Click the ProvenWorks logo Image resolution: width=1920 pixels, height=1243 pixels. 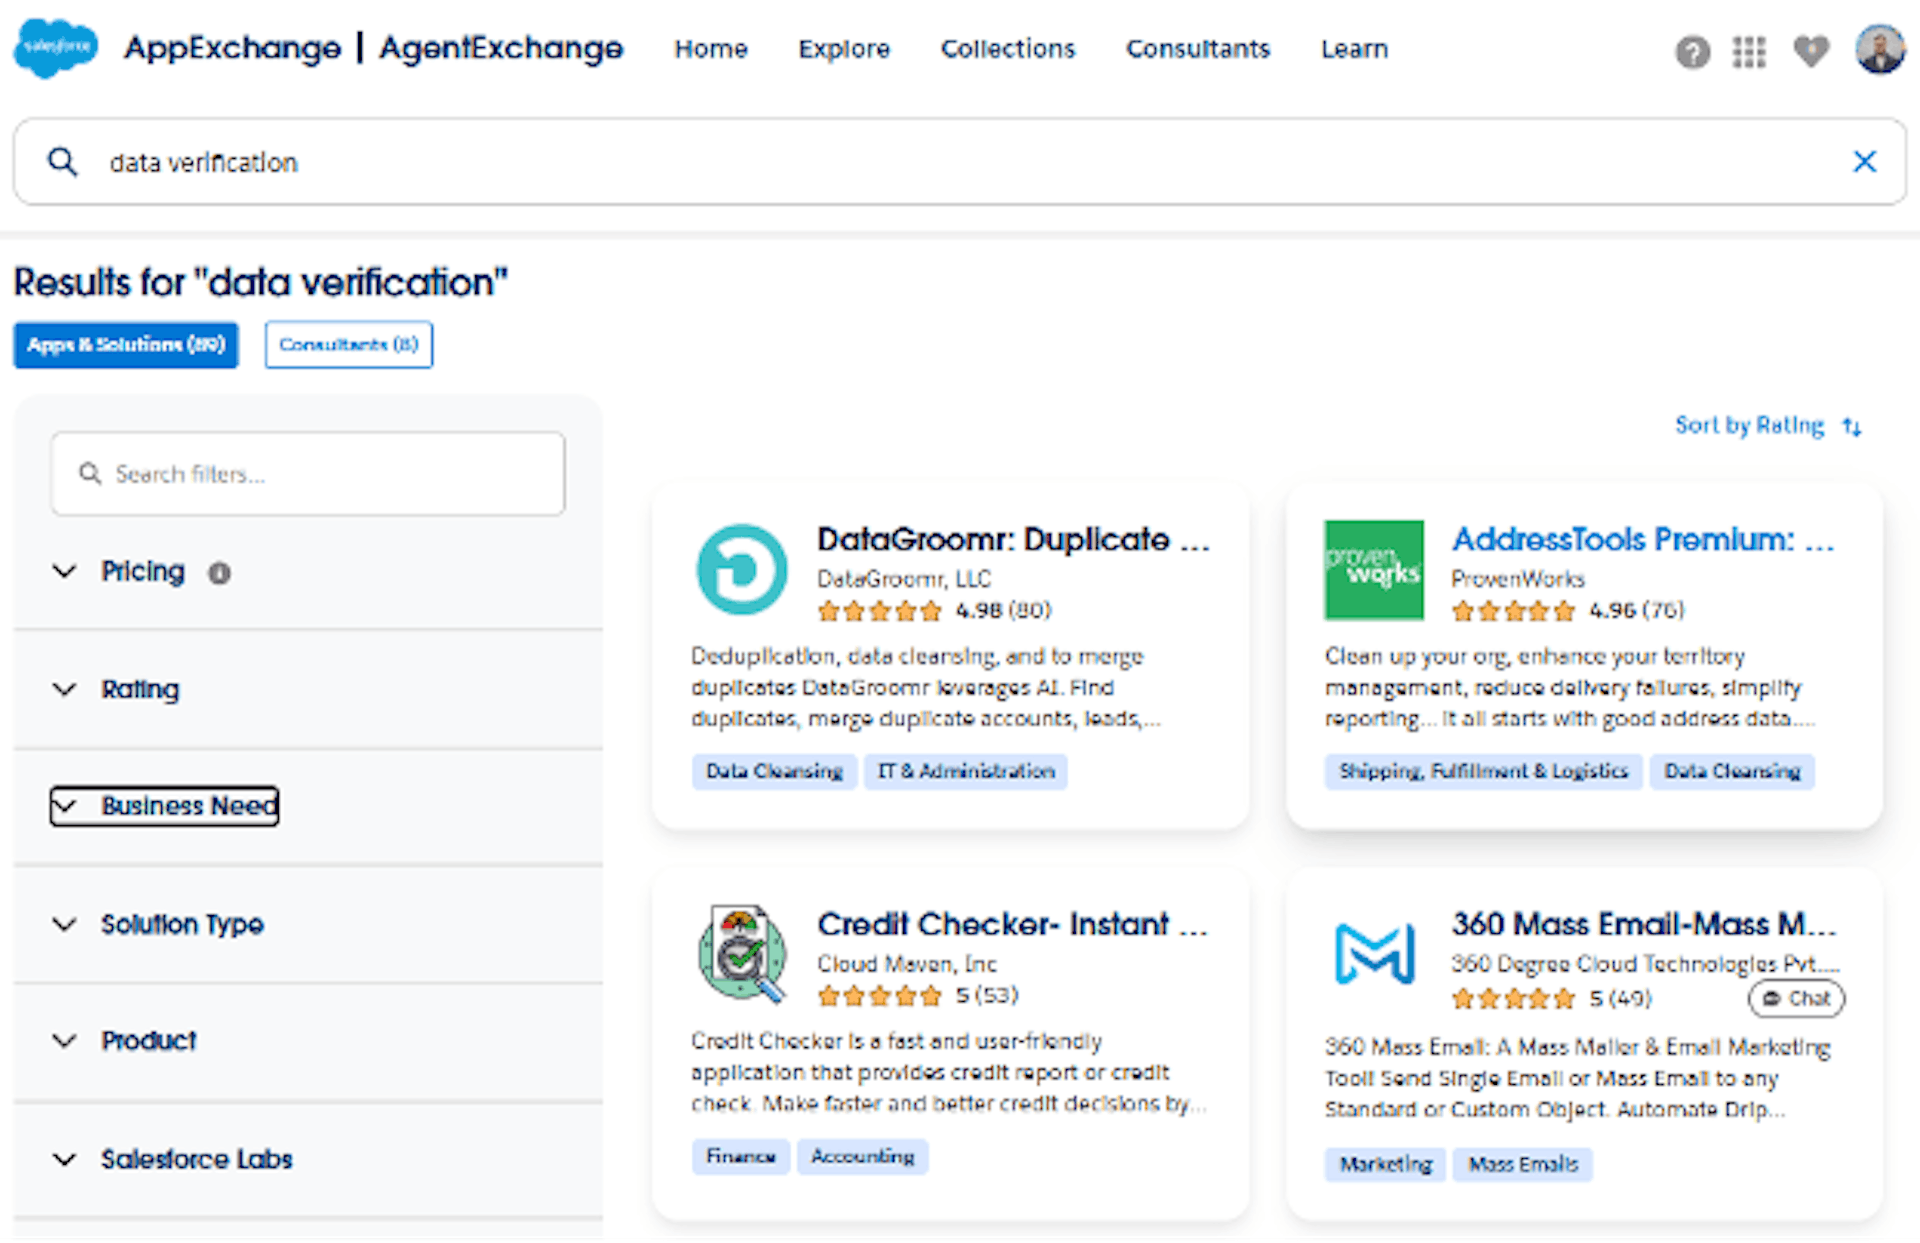(x=1374, y=569)
